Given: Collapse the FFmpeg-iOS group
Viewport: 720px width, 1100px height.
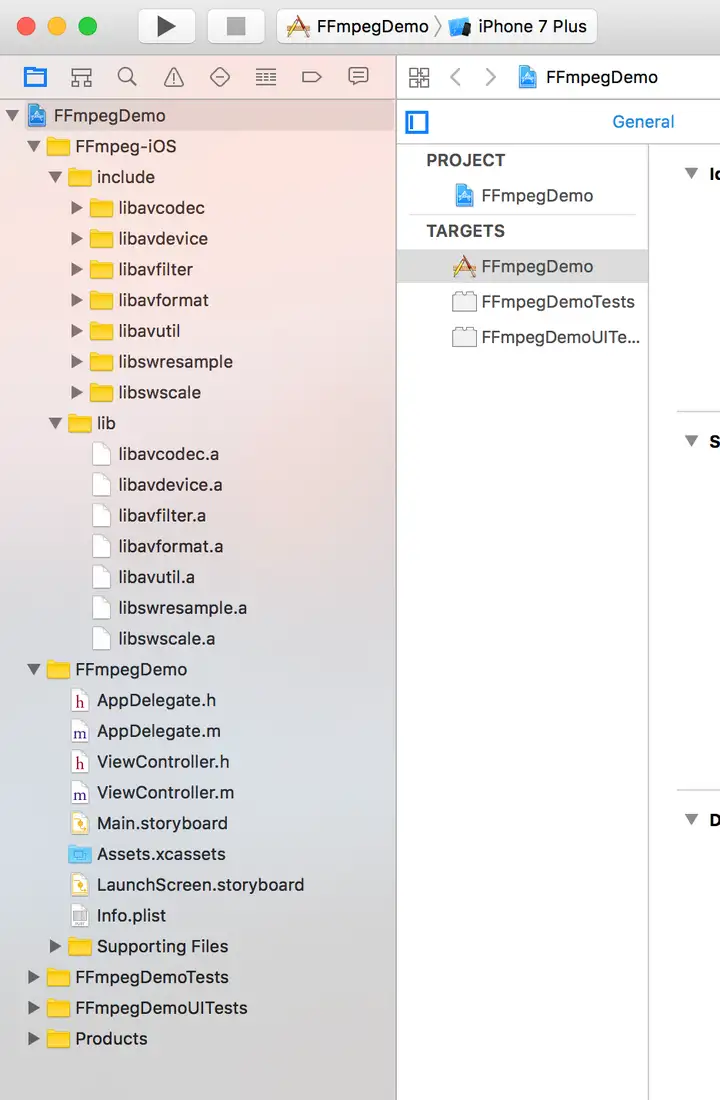Looking at the screenshot, I should 34,147.
